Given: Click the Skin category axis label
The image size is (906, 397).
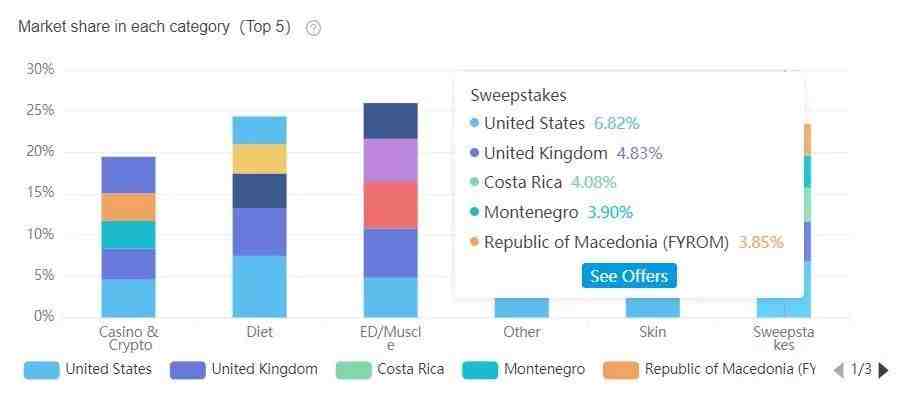Looking at the screenshot, I should pos(652,332).
